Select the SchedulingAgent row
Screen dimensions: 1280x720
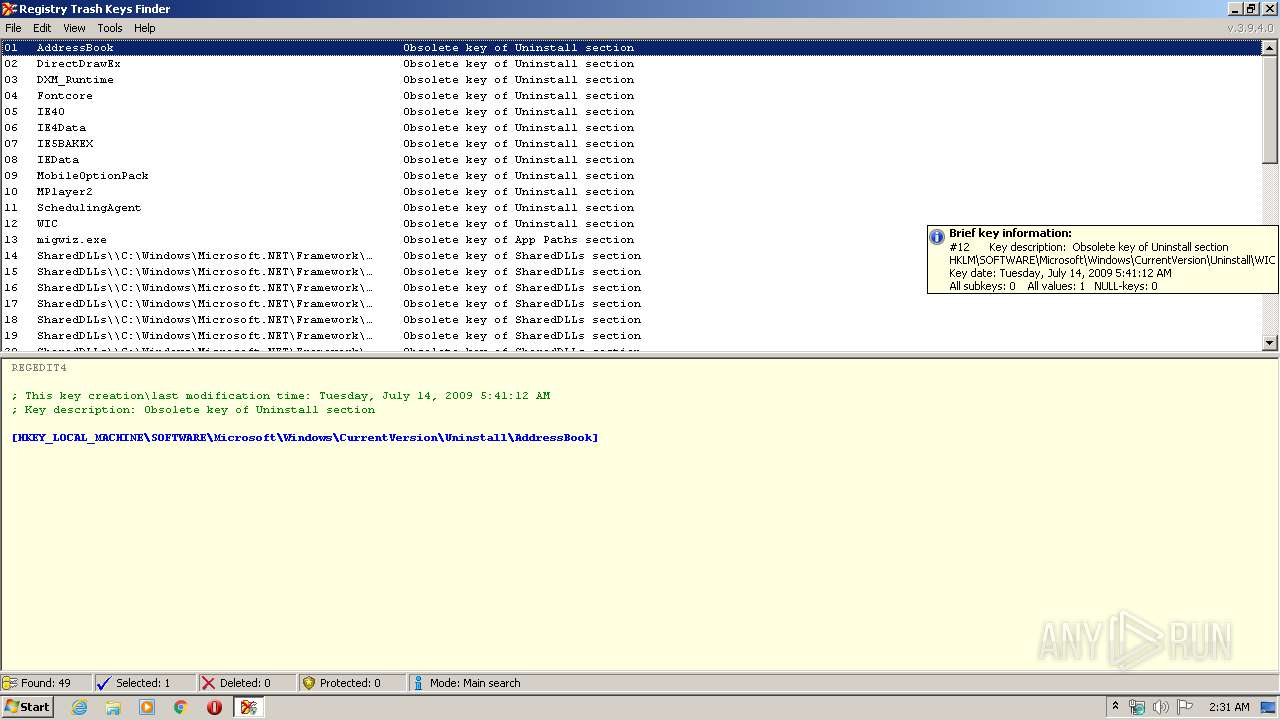(631, 208)
